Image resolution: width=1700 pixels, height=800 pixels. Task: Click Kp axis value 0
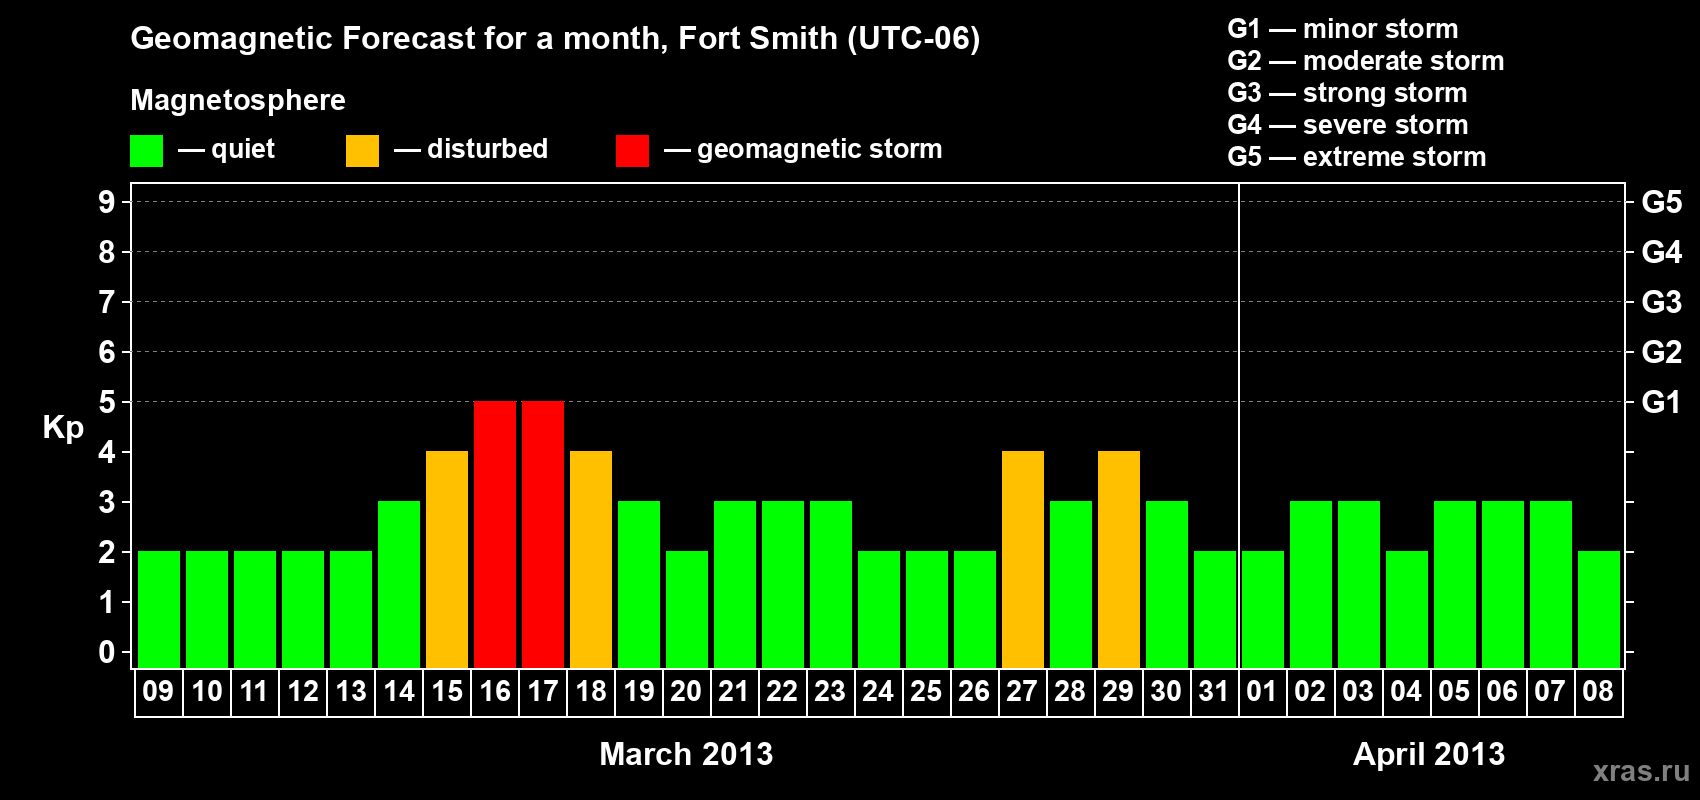coord(107,652)
